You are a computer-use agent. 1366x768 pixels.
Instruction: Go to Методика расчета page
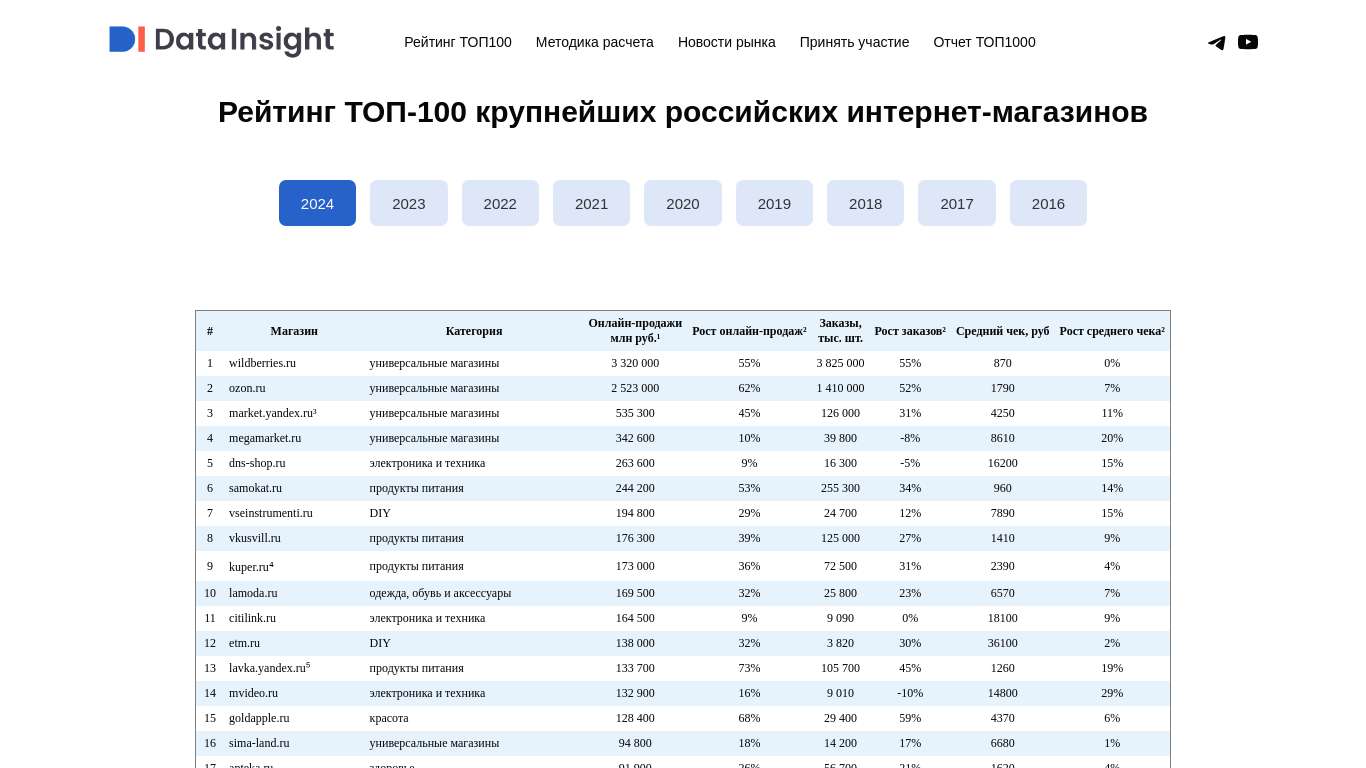pyautogui.click(x=594, y=42)
